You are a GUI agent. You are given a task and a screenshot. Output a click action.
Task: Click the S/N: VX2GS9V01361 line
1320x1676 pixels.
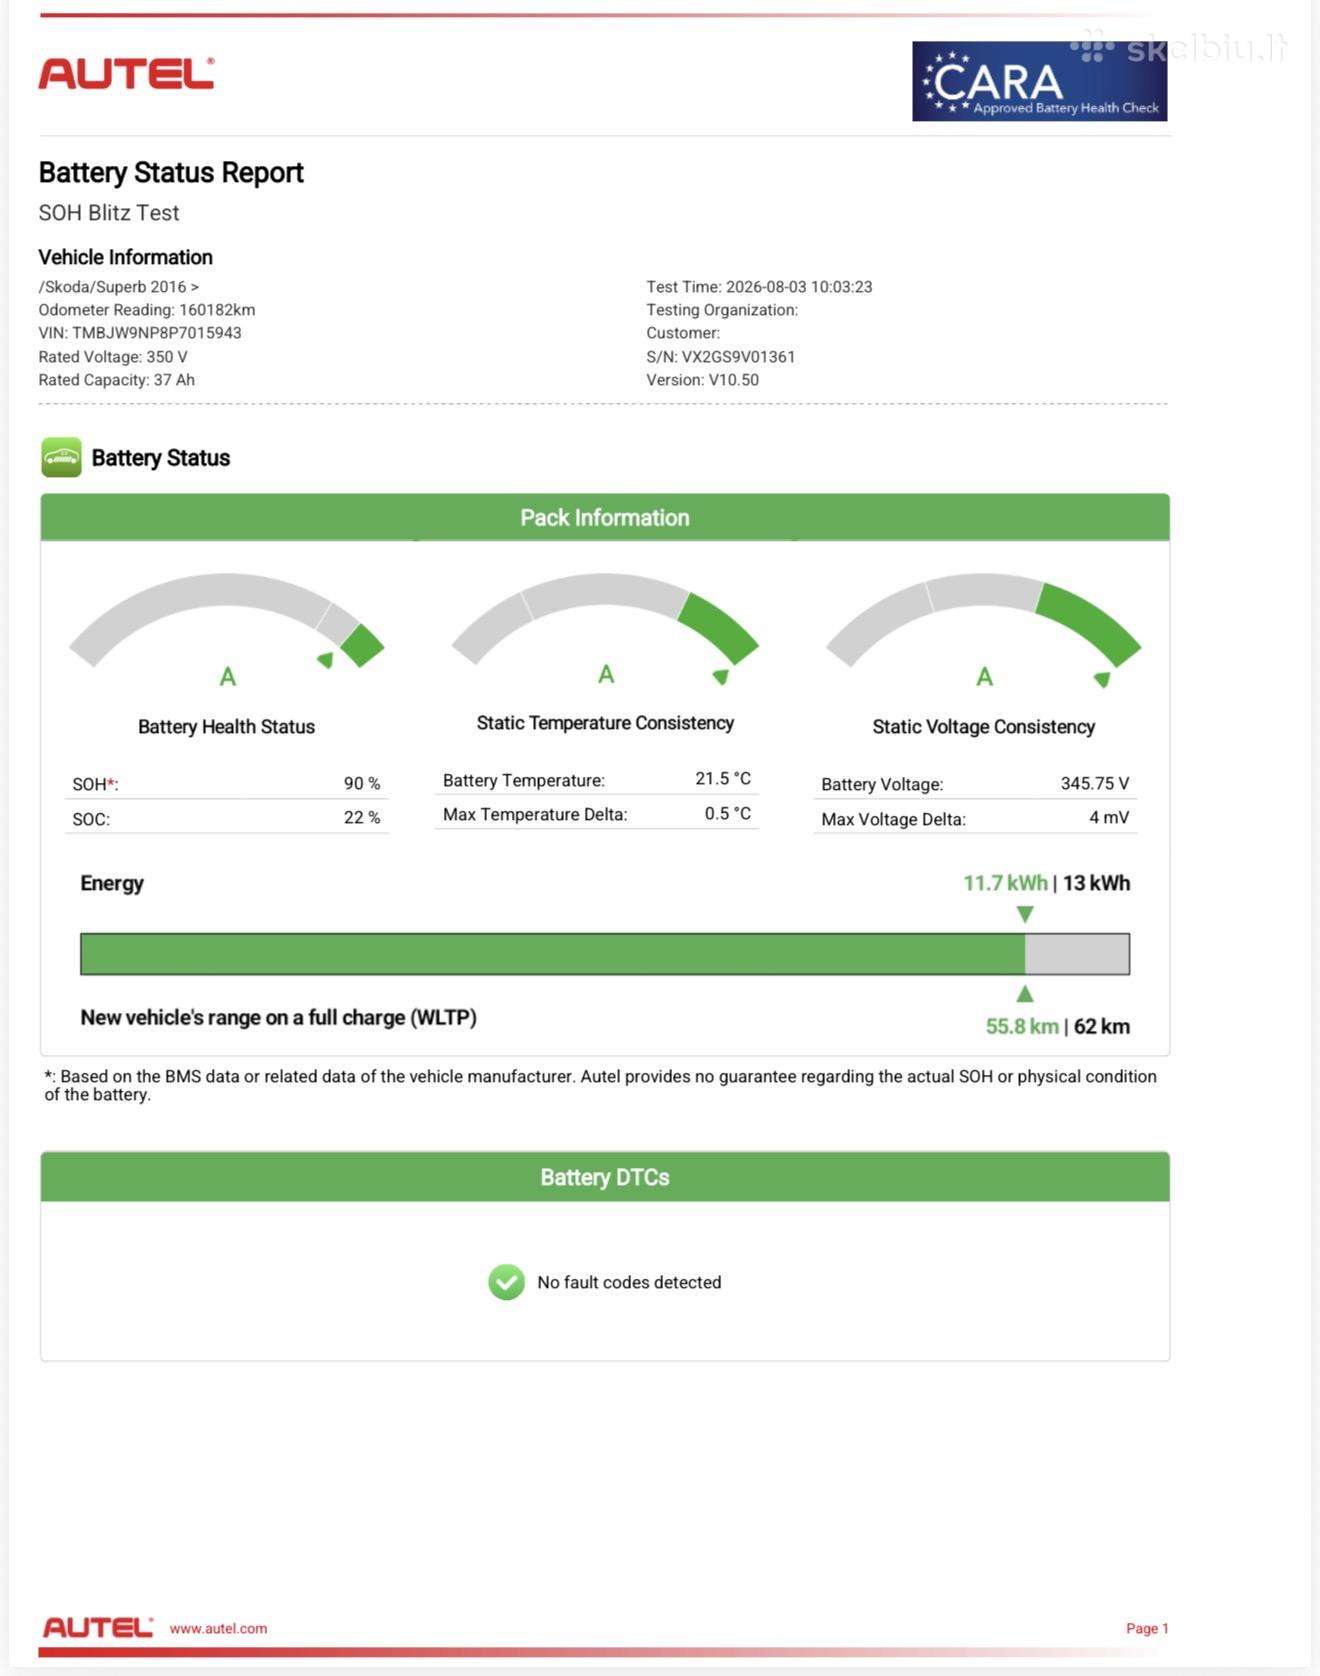721,357
